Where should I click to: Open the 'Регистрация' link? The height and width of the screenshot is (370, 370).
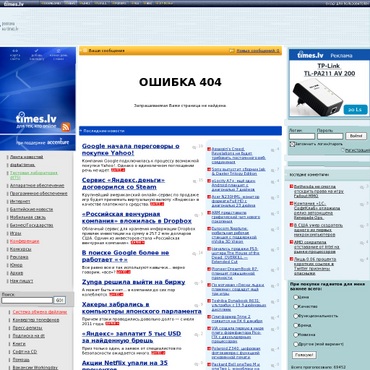pos(357,150)
